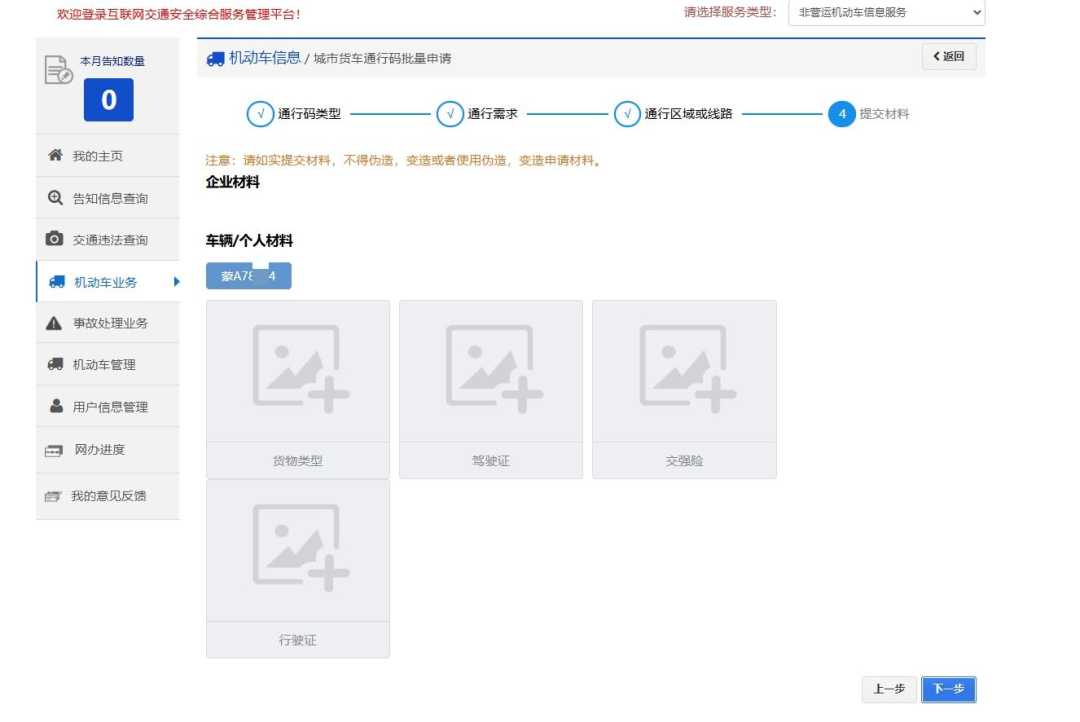Click the user icon for 用户信息管理
Screen dimensions: 1080x722
(56, 406)
